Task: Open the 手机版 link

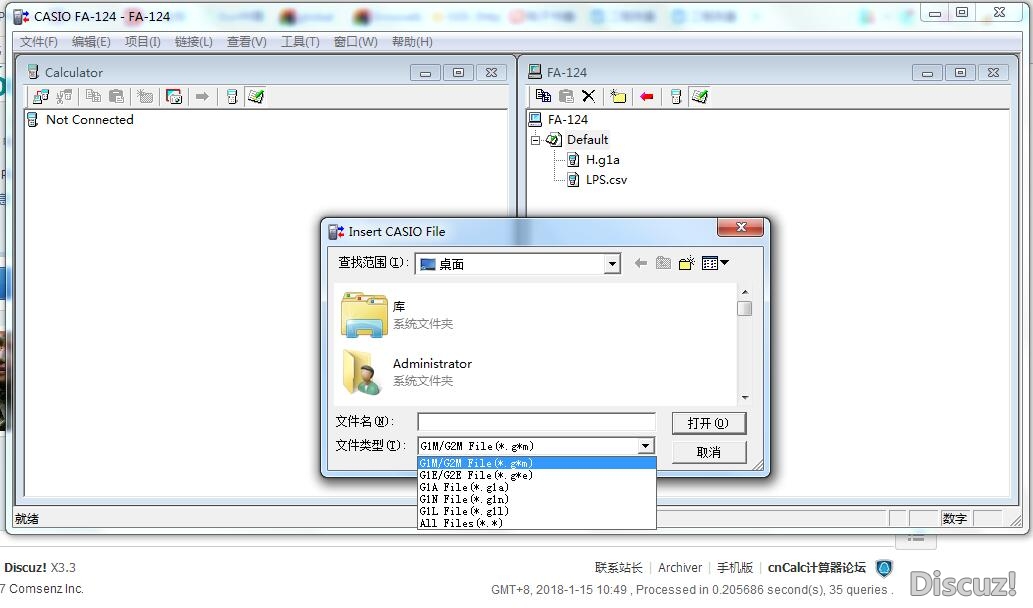Action: point(735,568)
